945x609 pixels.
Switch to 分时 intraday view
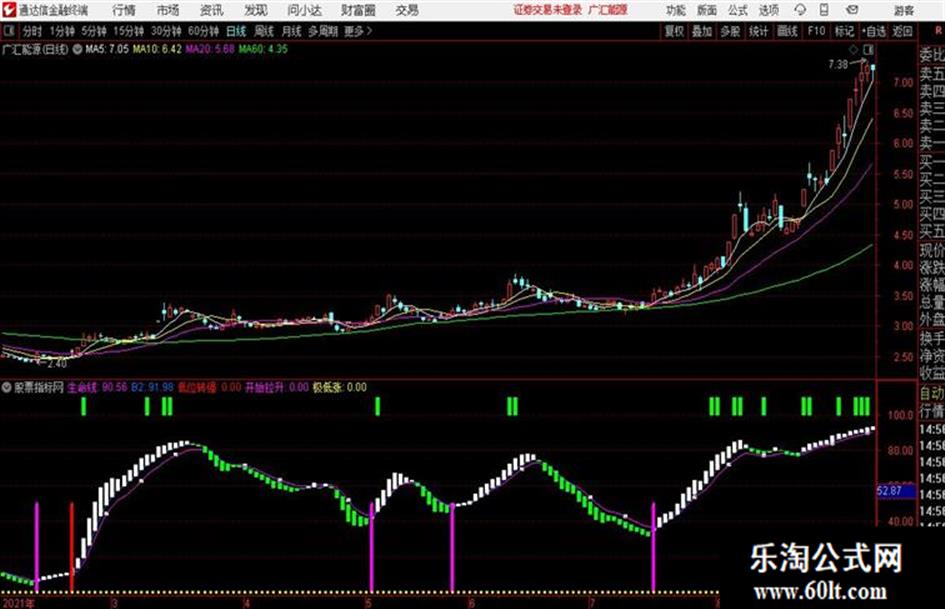33,31
